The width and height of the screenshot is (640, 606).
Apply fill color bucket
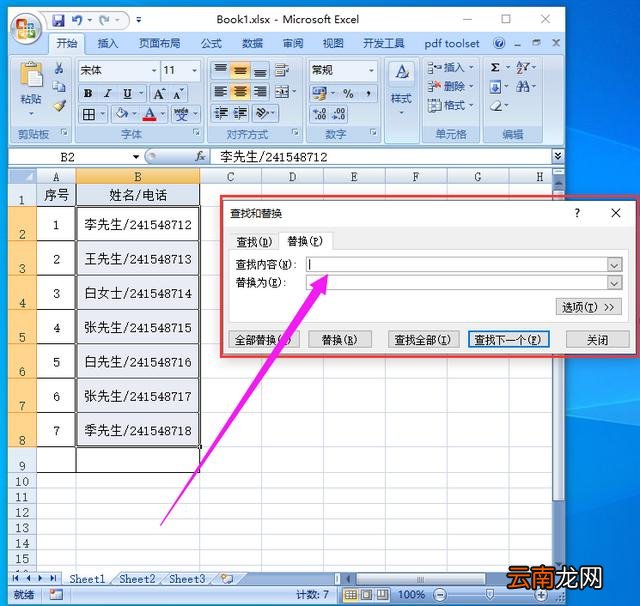coord(121,114)
